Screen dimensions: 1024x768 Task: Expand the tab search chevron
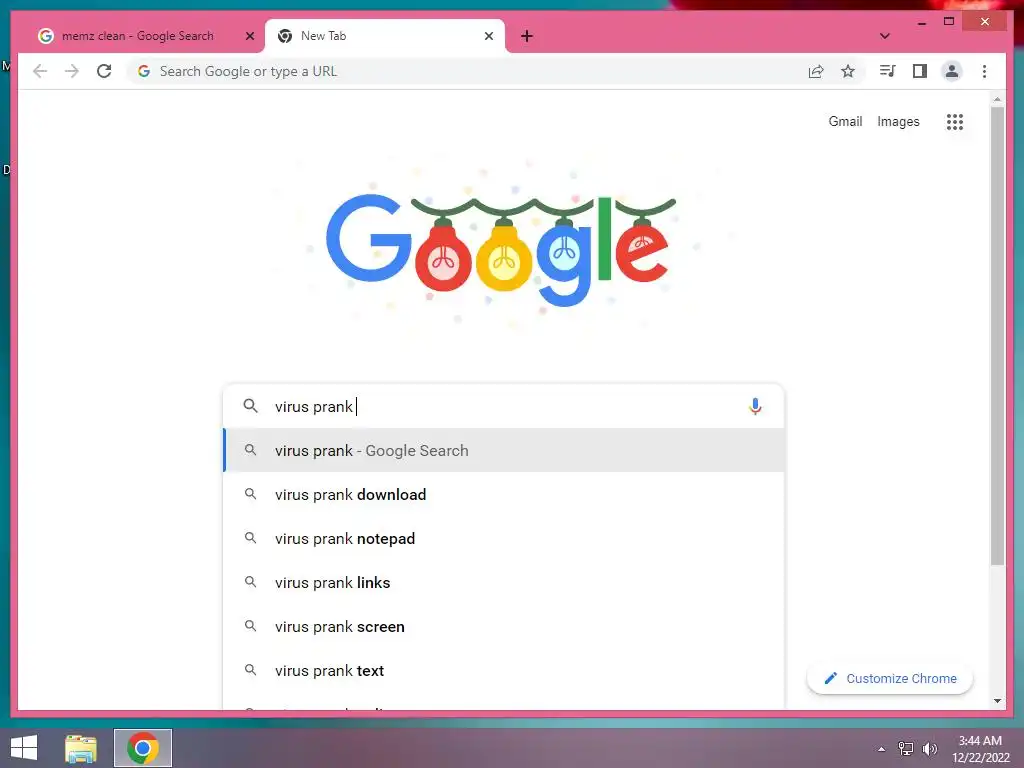[x=884, y=36]
